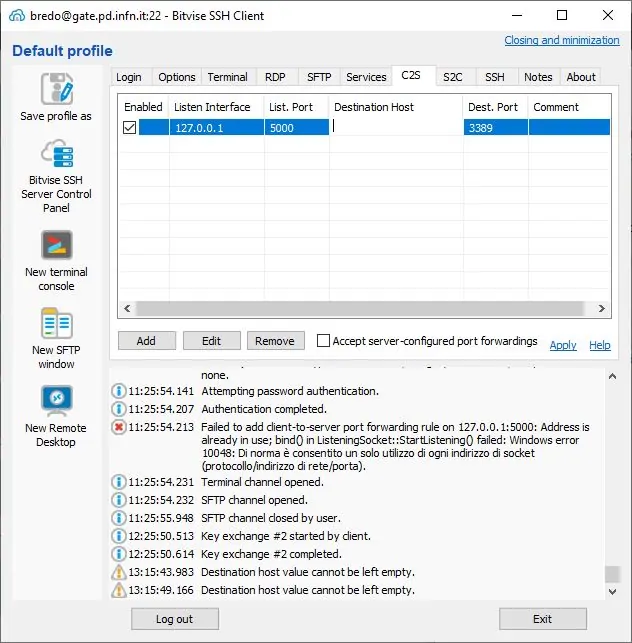
Task: Click warning icon at 13:15:49.166 entry
Action: click(x=119, y=590)
